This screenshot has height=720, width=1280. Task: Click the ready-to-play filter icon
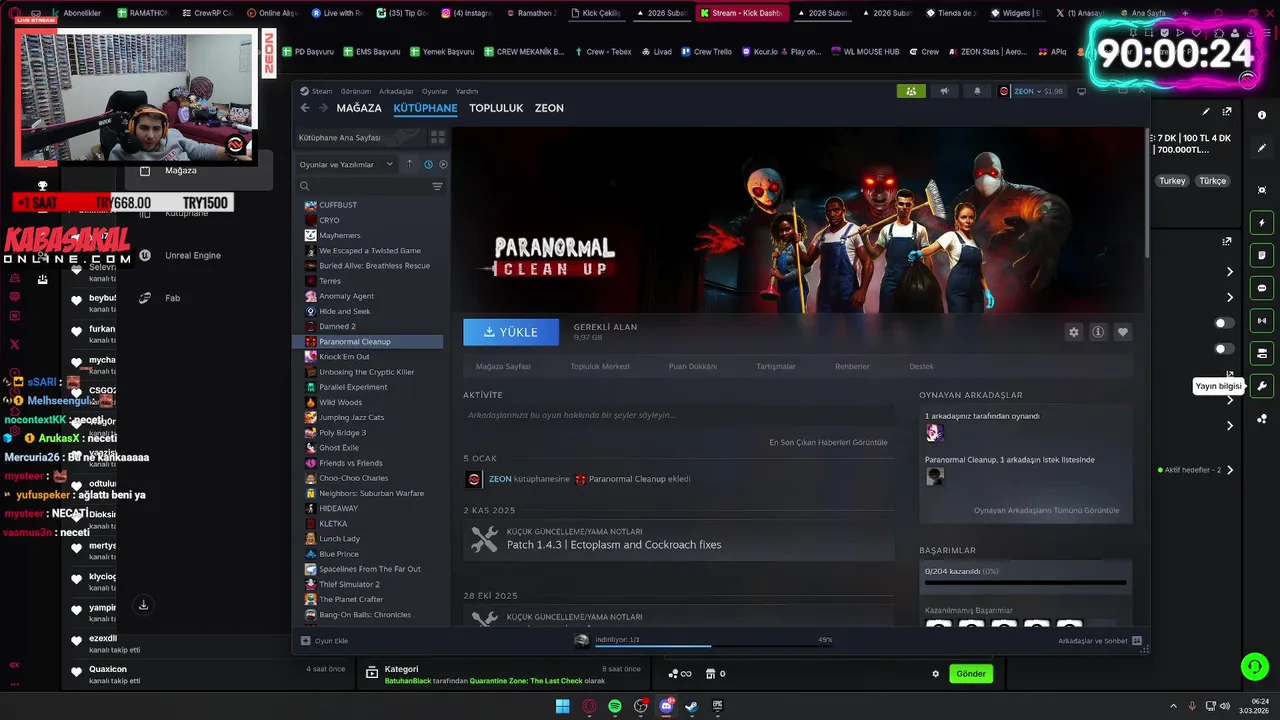click(x=443, y=164)
